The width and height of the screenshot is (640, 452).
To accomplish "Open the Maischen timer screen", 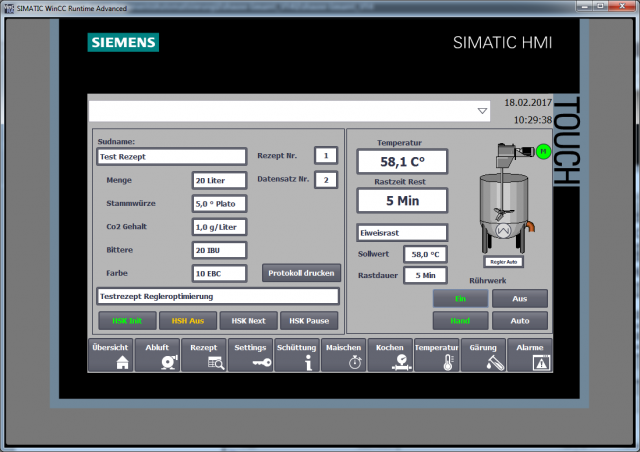I will (x=343, y=355).
